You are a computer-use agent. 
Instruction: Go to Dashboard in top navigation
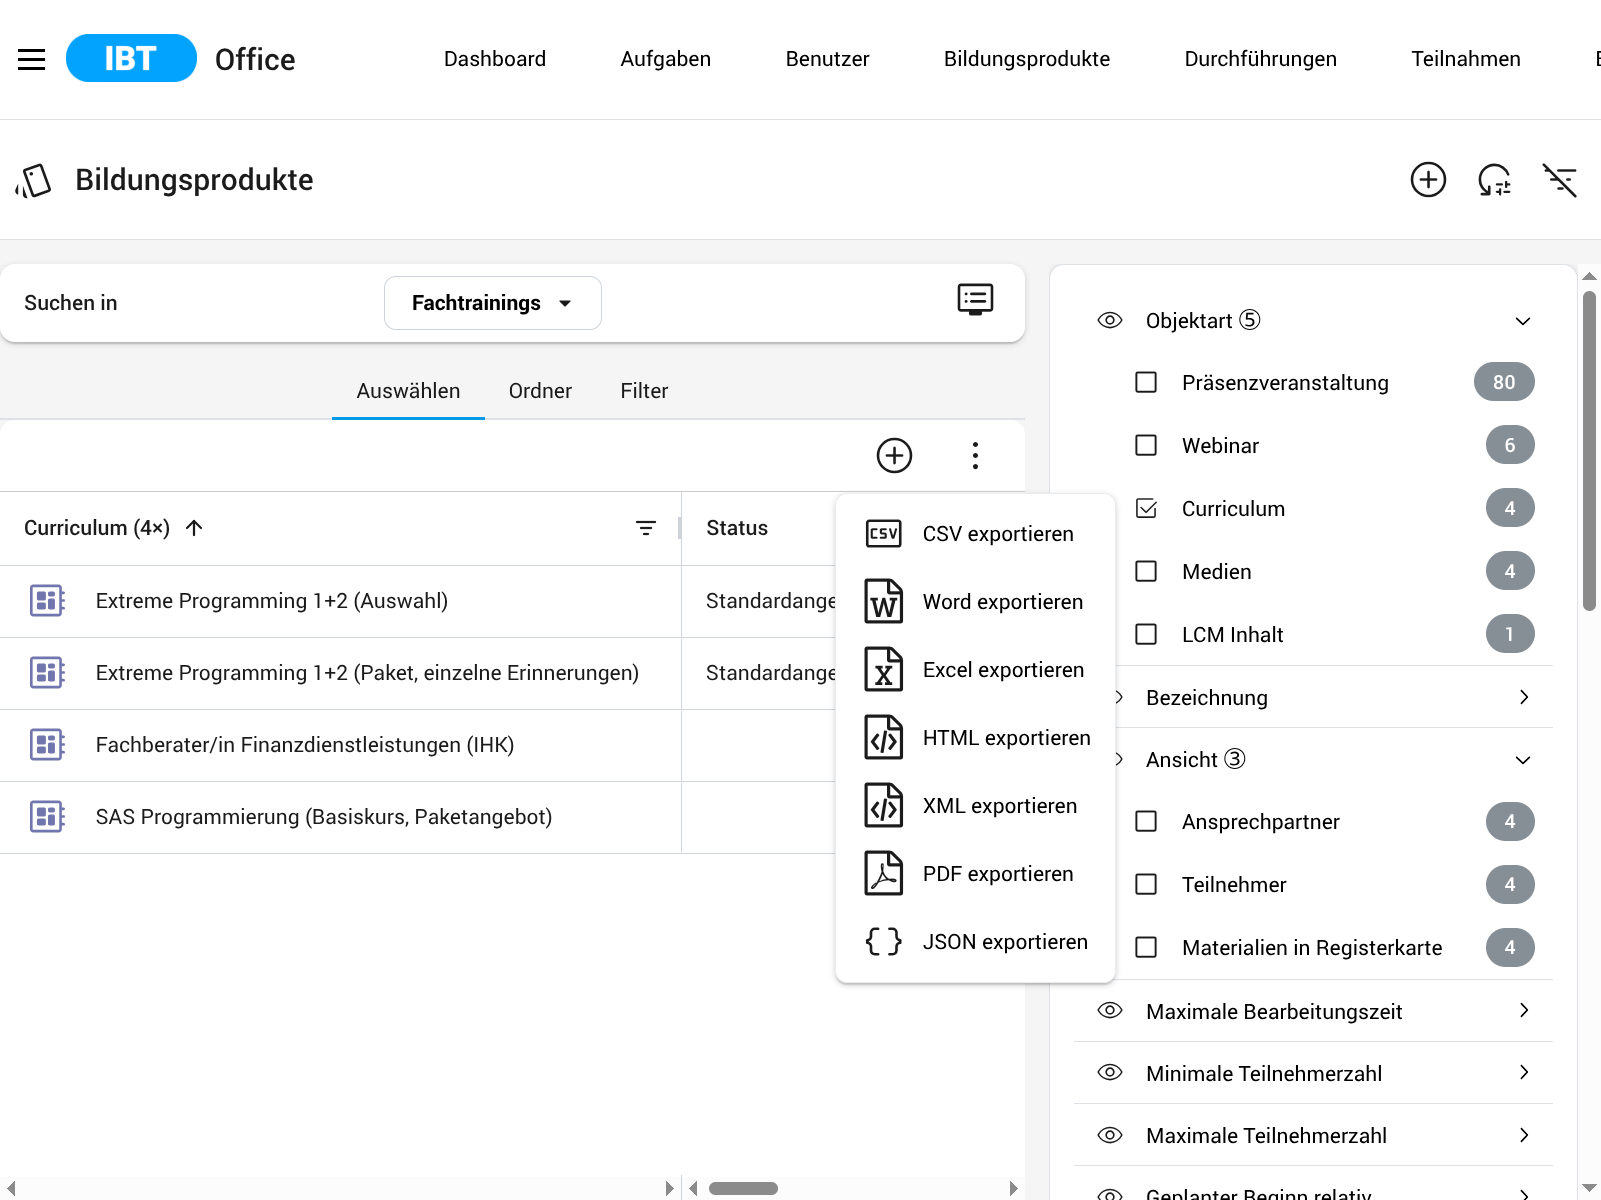[x=495, y=59]
